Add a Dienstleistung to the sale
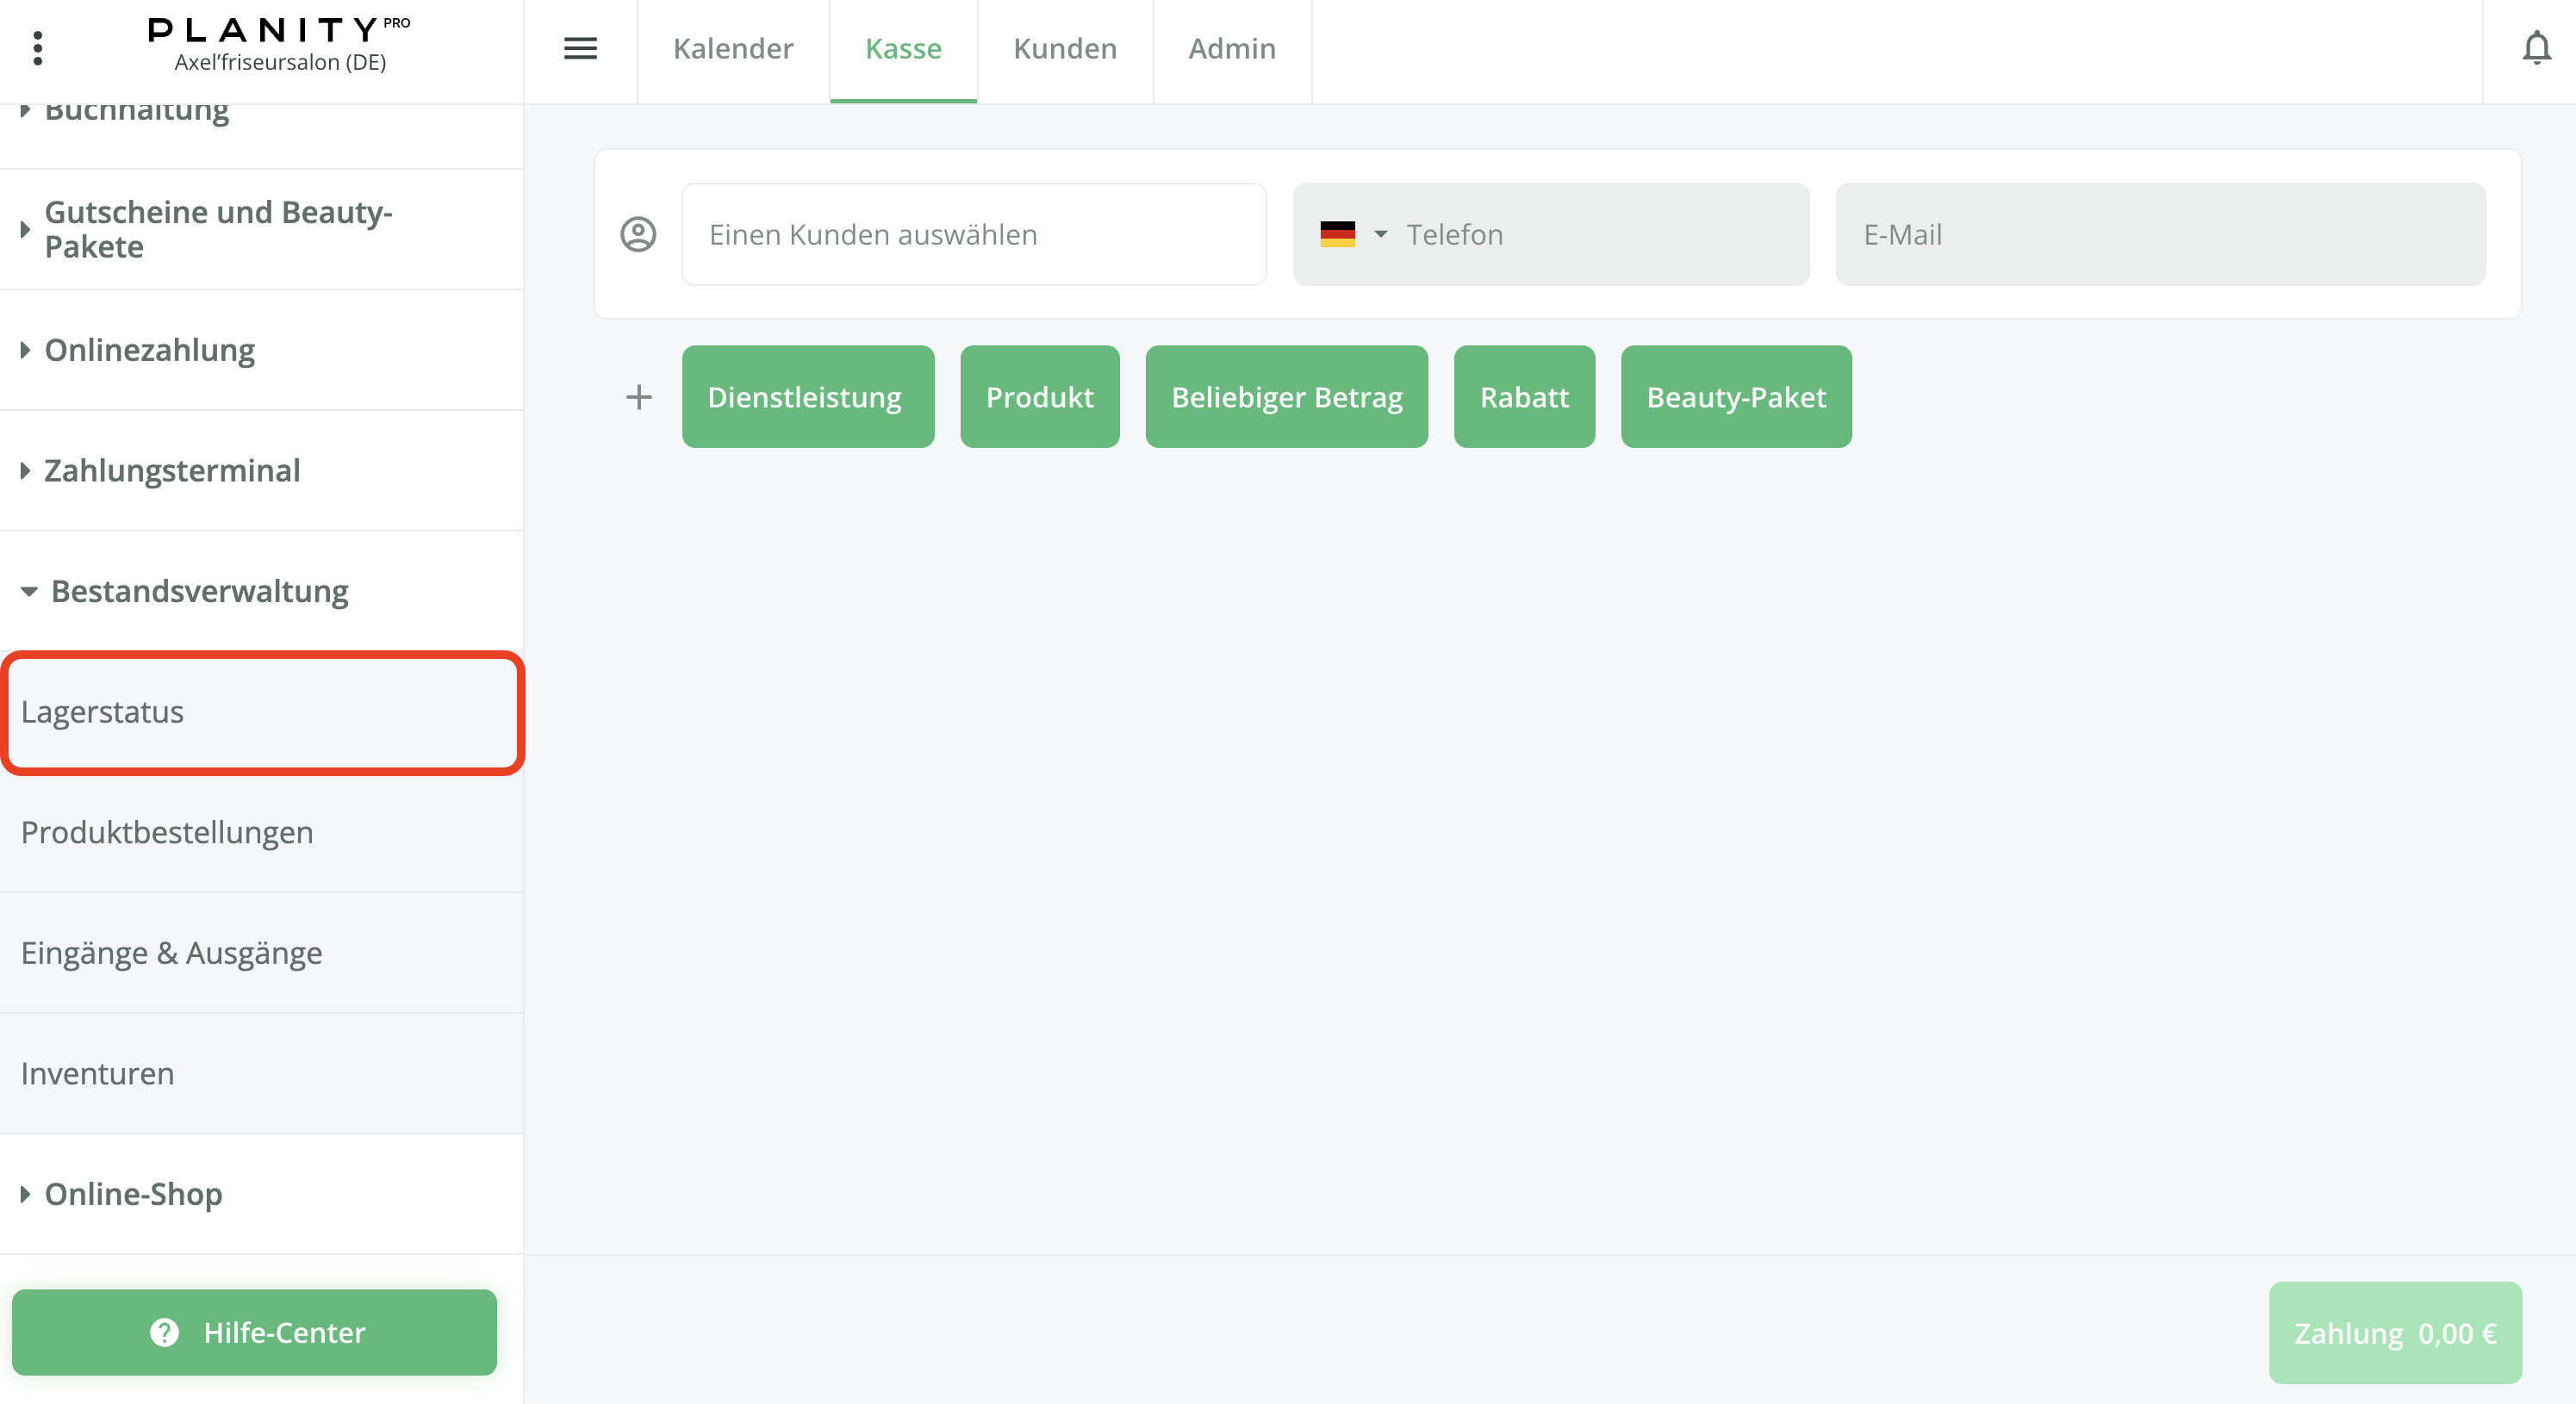The width and height of the screenshot is (2576, 1404). 806,397
